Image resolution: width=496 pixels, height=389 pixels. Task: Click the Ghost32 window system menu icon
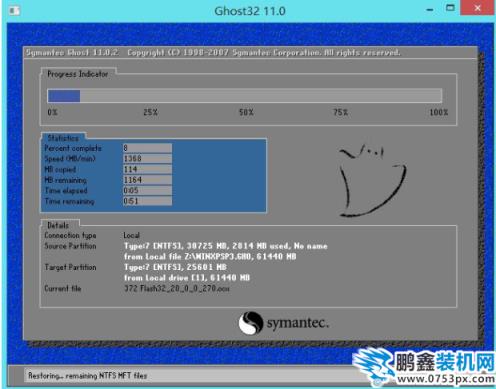coord(14,11)
